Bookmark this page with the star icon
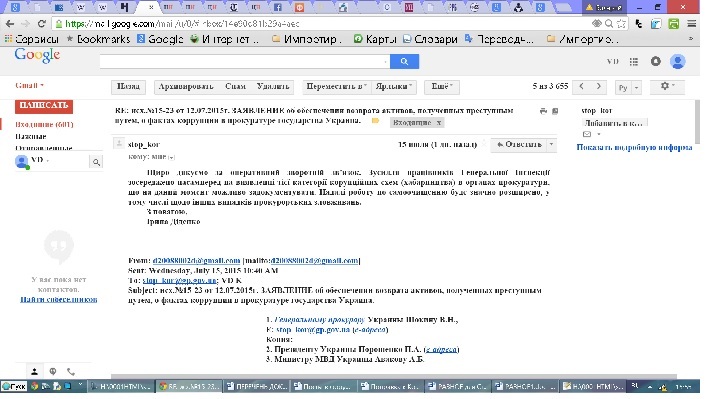Viewport: 712px width, 399px height. (622, 24)
